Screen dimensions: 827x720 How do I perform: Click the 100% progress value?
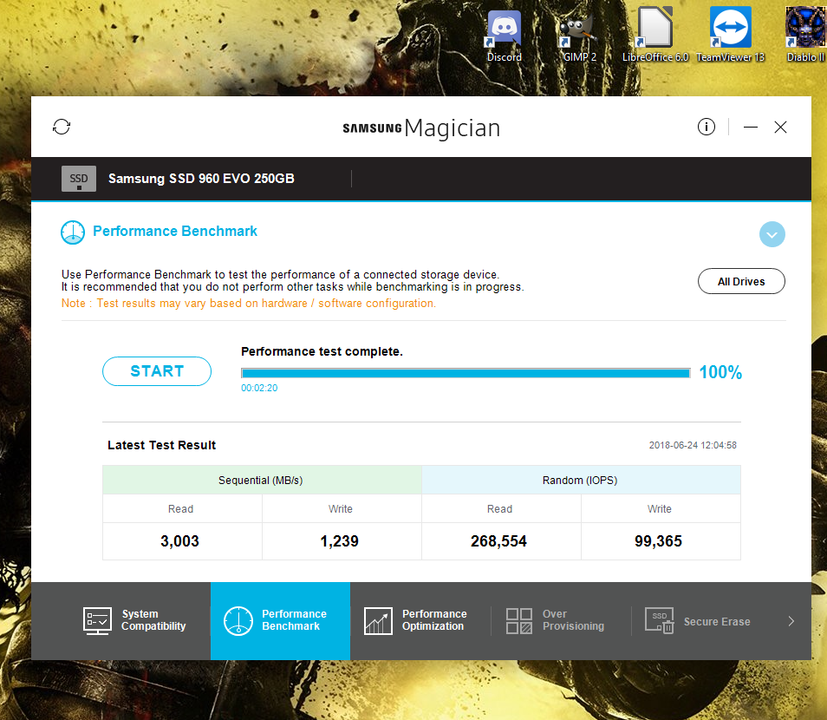coord(720,372)
